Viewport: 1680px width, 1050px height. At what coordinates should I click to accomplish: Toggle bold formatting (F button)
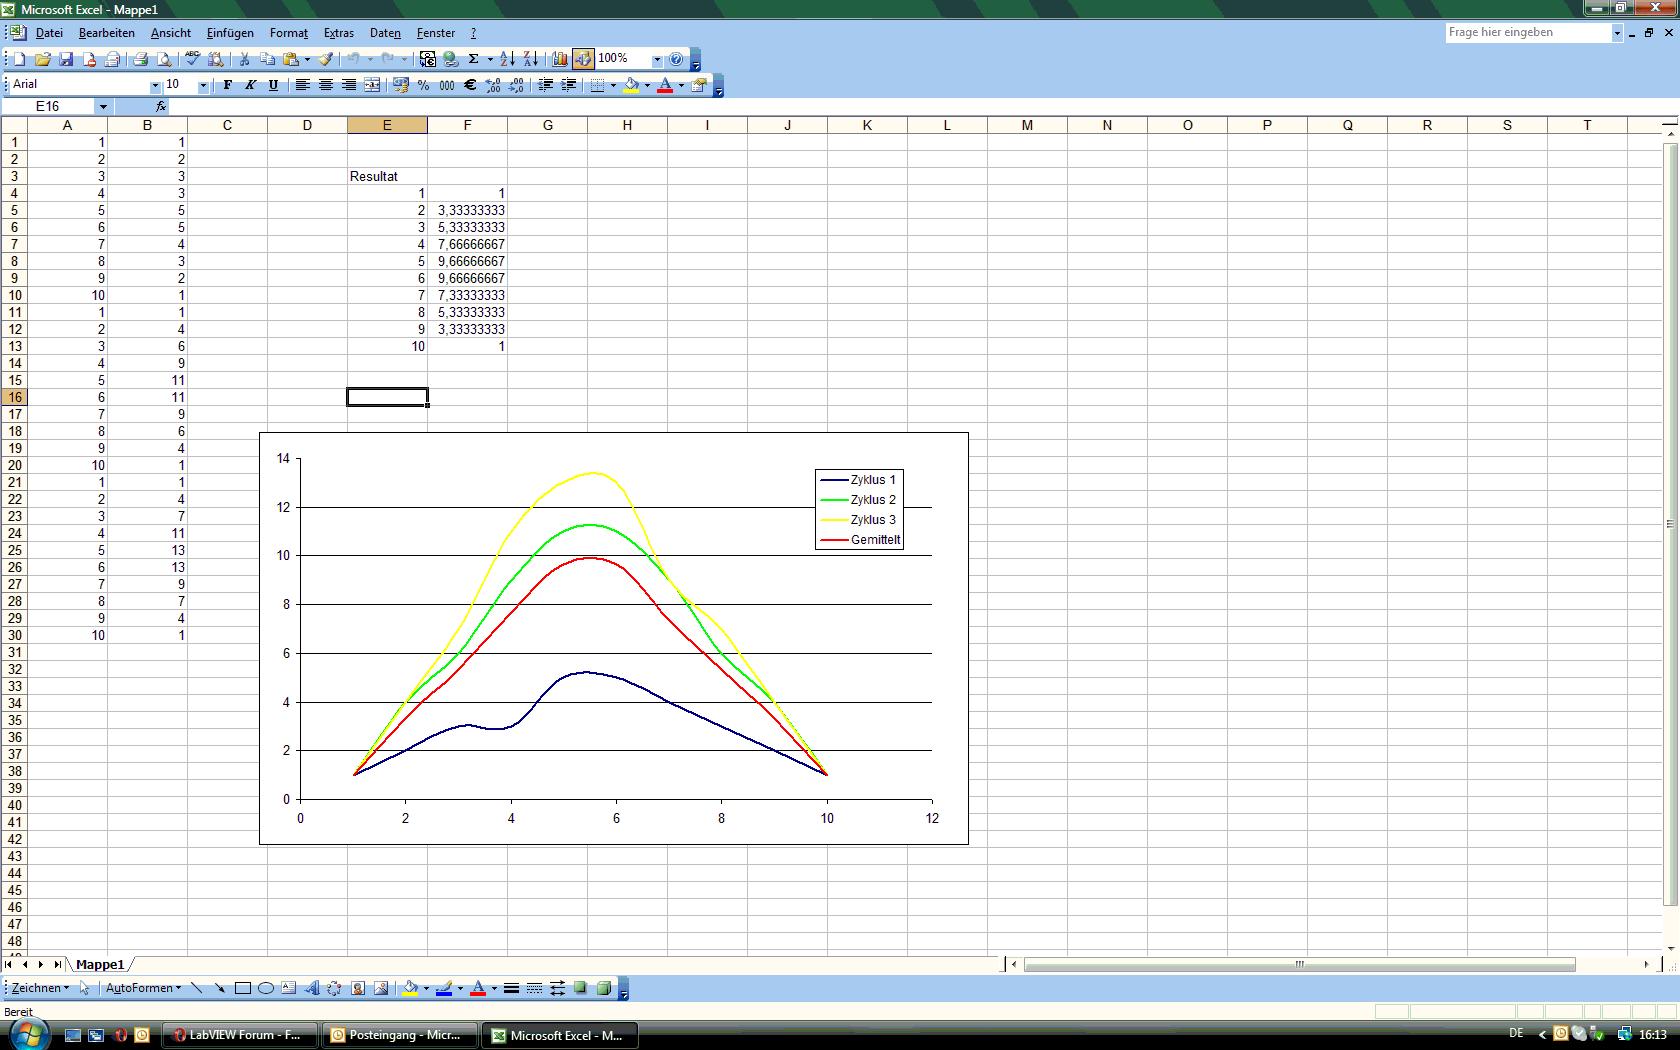pos(227,85)
